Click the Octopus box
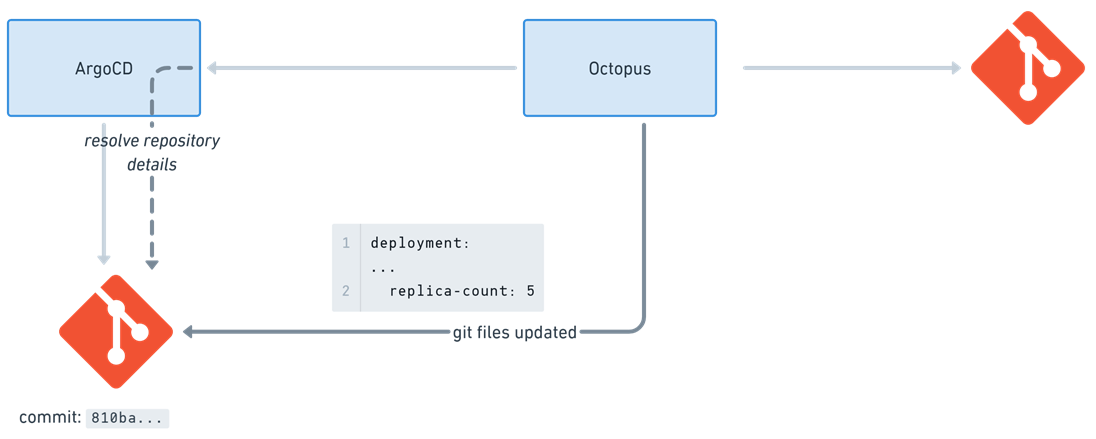 point(620,68)
